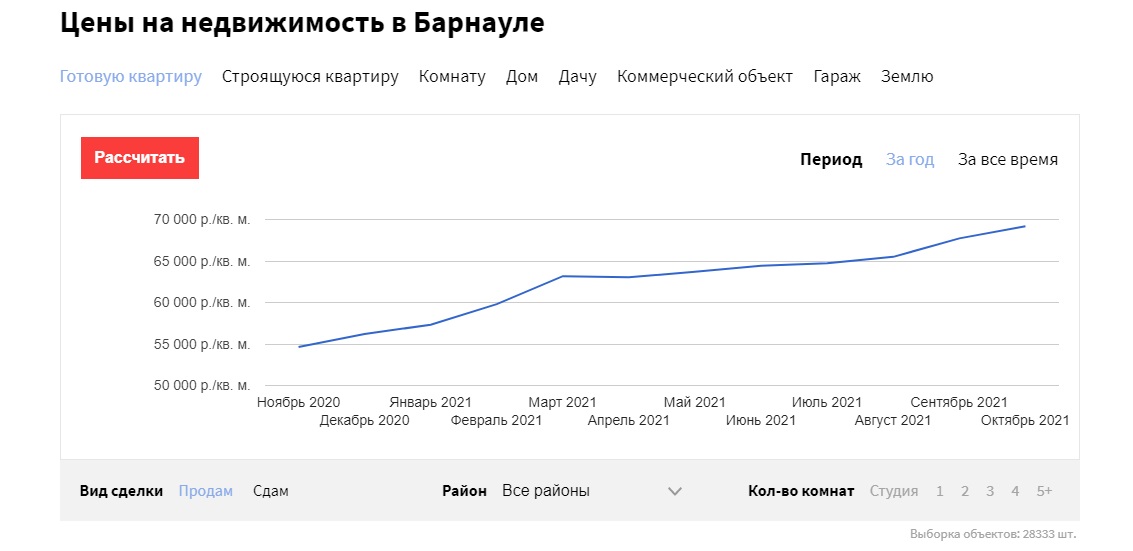Click the Октябрь 2021 axis label

tap(1025, 420)
